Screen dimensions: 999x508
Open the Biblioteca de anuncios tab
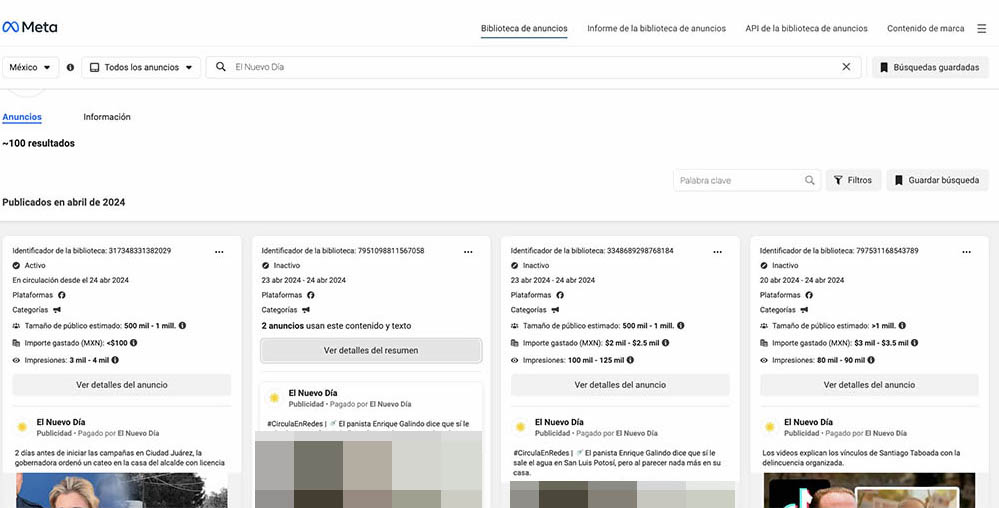tap(524, 29)
